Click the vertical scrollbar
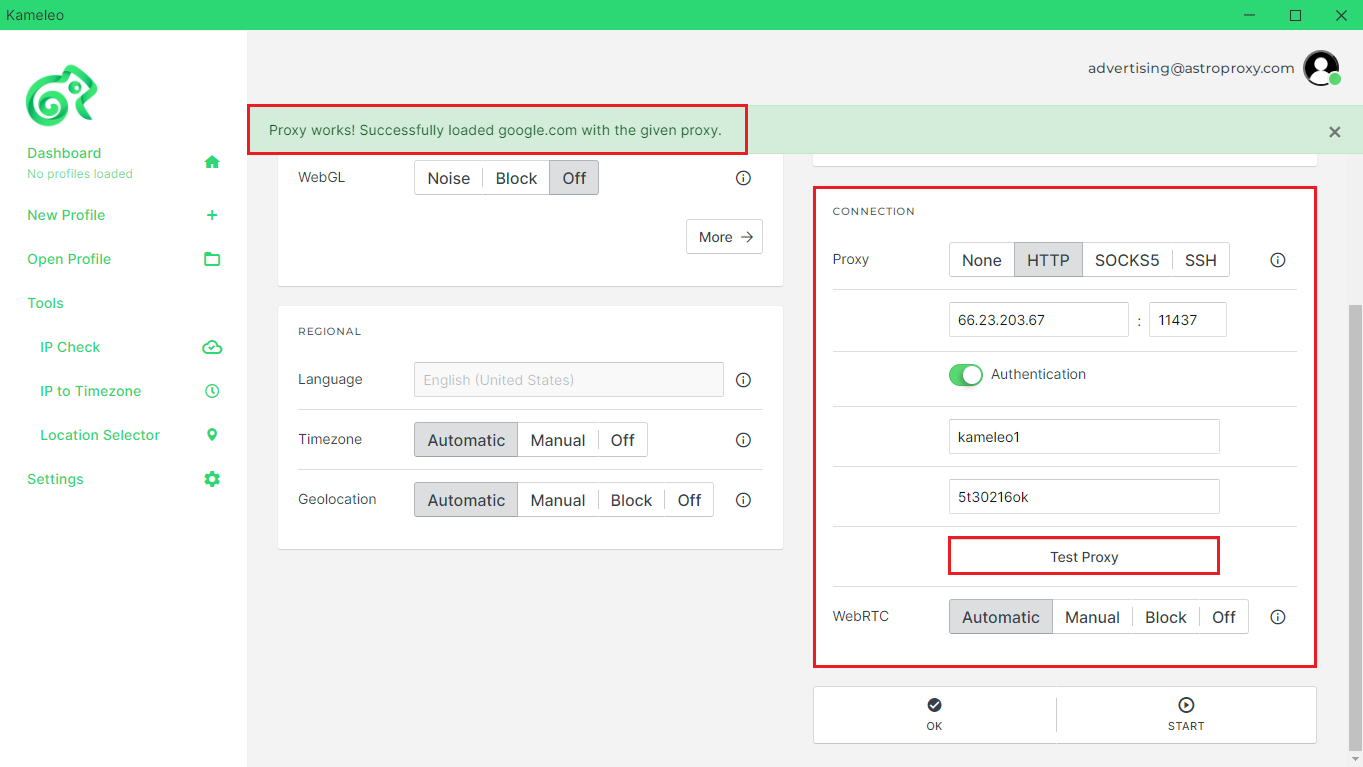Image resolution: width=1363 pixels, height=767 pixels. pos(1356,527)
